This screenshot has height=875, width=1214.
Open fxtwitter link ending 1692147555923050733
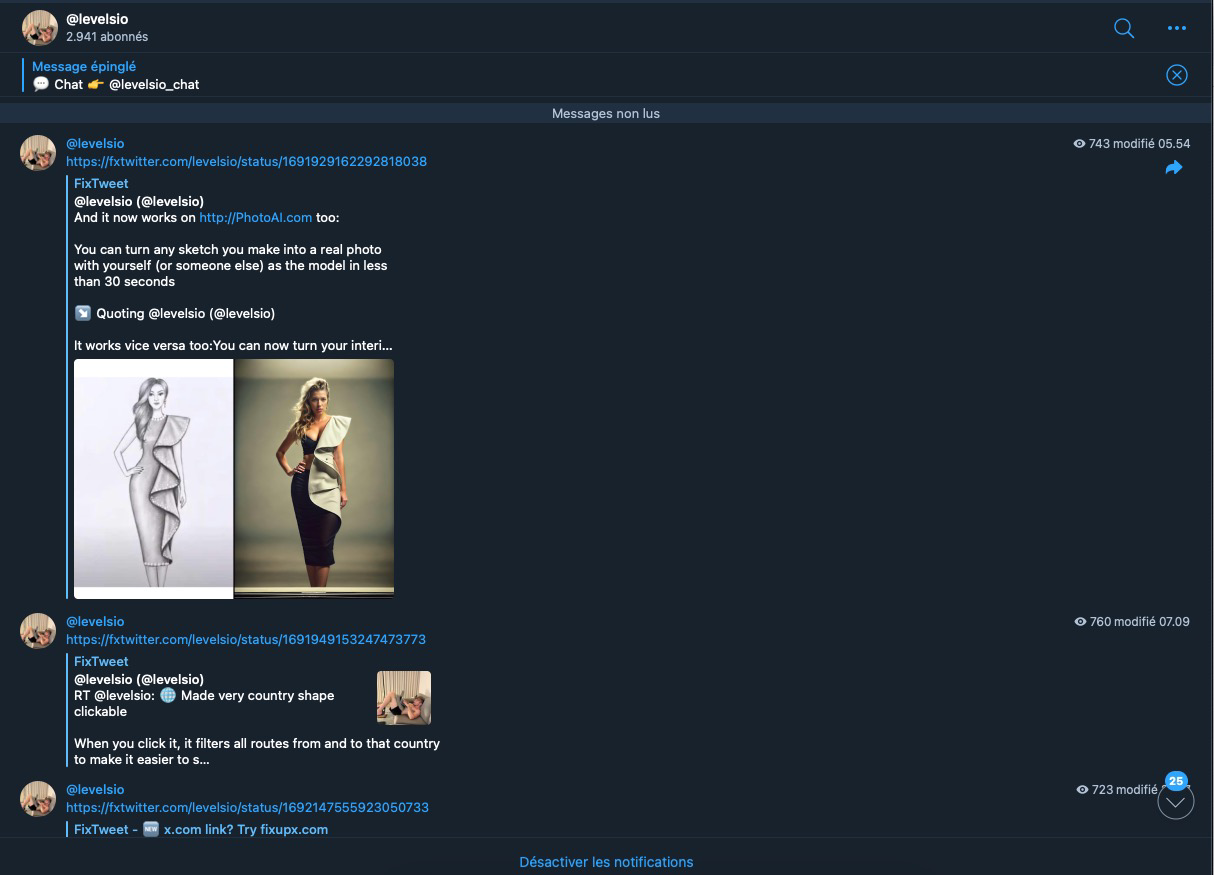pyautogui.click(x=247, y=807)
